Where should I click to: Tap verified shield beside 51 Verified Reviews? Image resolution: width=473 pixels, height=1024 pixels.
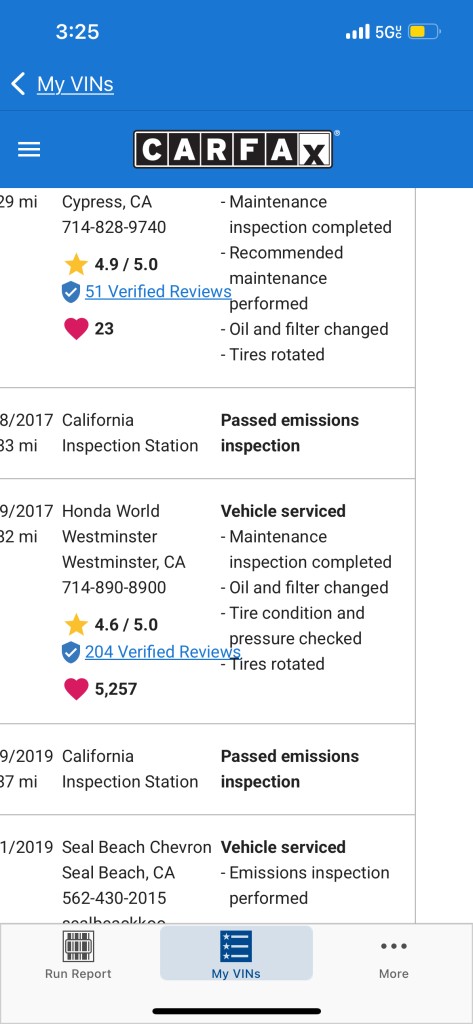(71, 292)
